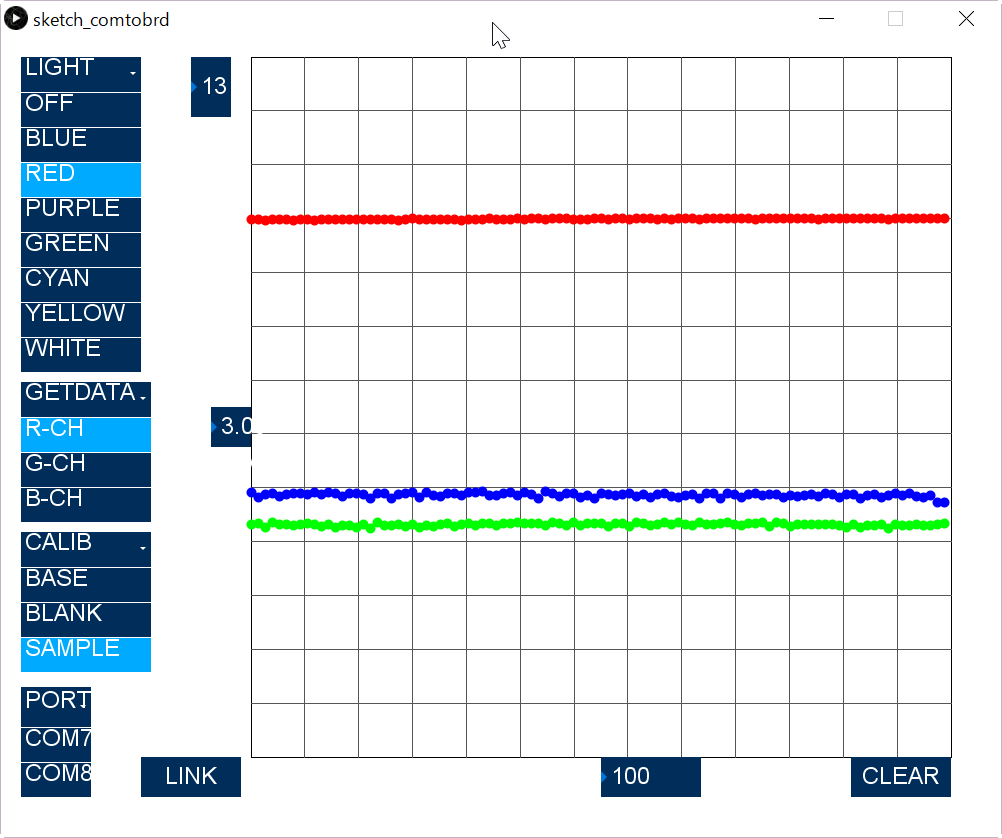Select GREEN light option
The width and height of the screenshot is (1002, 838).
click(x=81, y=250)
